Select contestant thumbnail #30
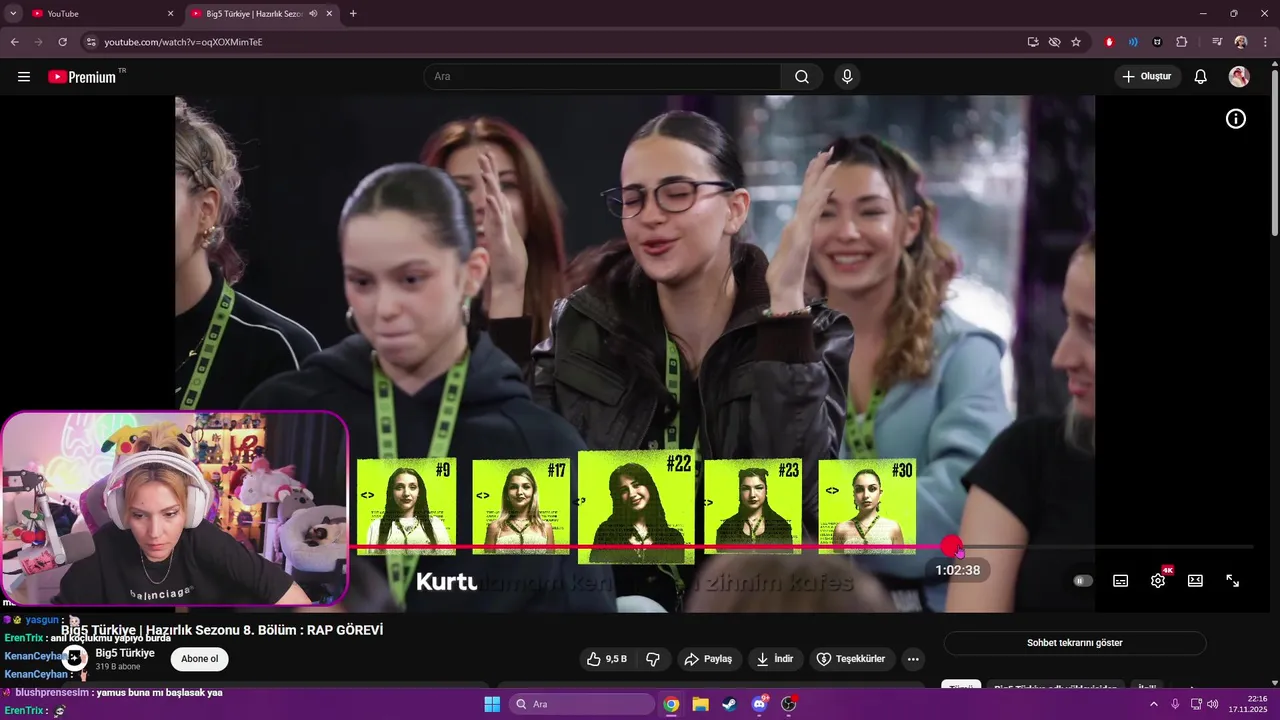This screenshot has width=1280, height=720. tap(867, 506)
